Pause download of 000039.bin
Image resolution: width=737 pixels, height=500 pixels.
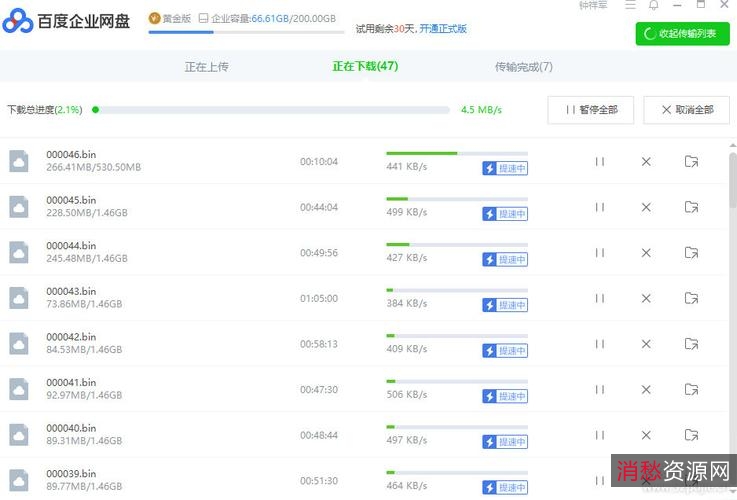599,481
